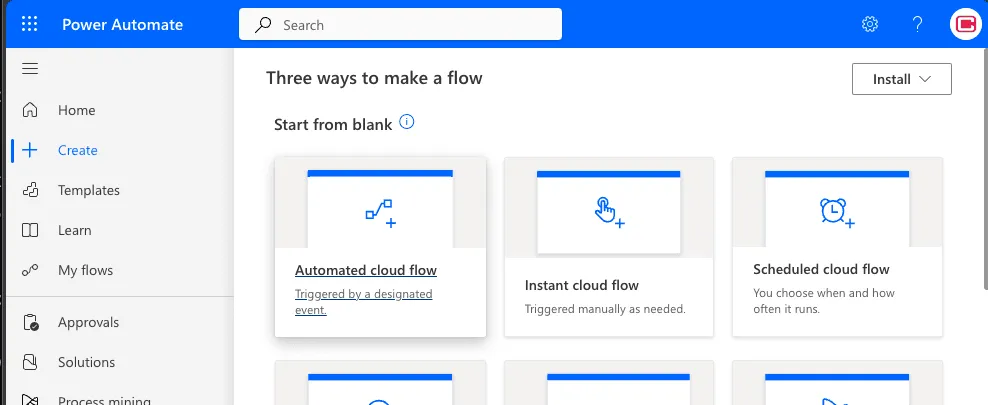
Task: Click the Approvals clipboard icon
Action: [x=30, y=322]
